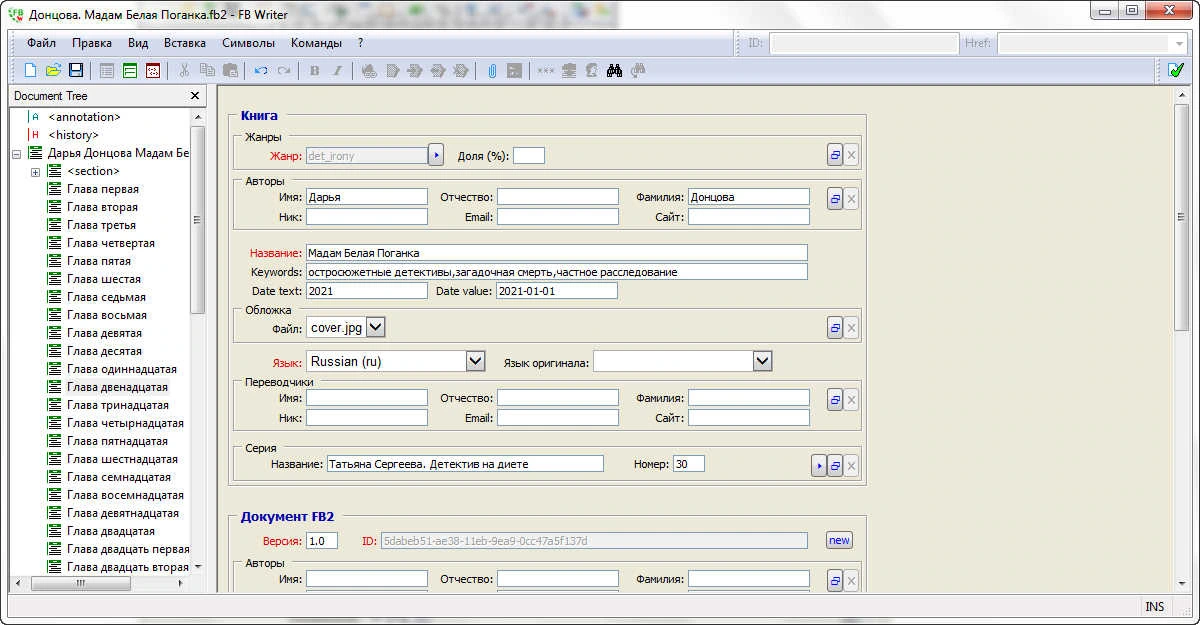Toggle italic formatting
Viewport: 1200px width, 625px height.
coord(338,71)
